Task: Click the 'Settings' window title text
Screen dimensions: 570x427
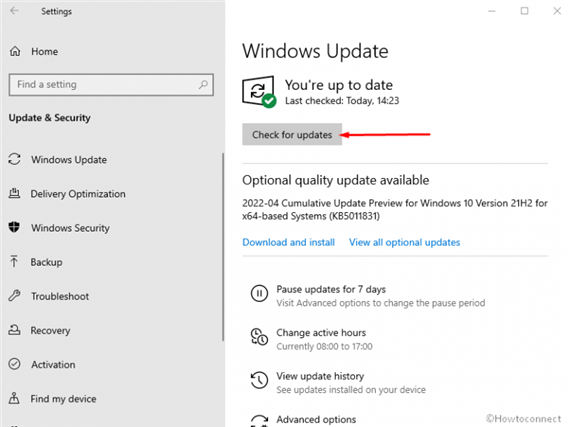Action: click(56, 11)
